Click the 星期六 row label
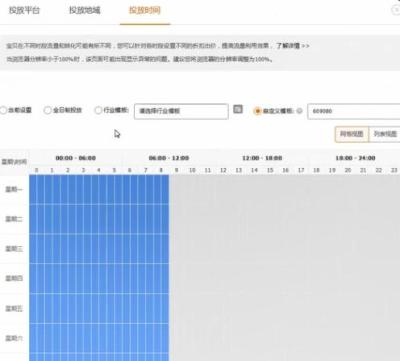Viewport: 400px width, 361px height. pyautogui.click(x=14, y=338)
